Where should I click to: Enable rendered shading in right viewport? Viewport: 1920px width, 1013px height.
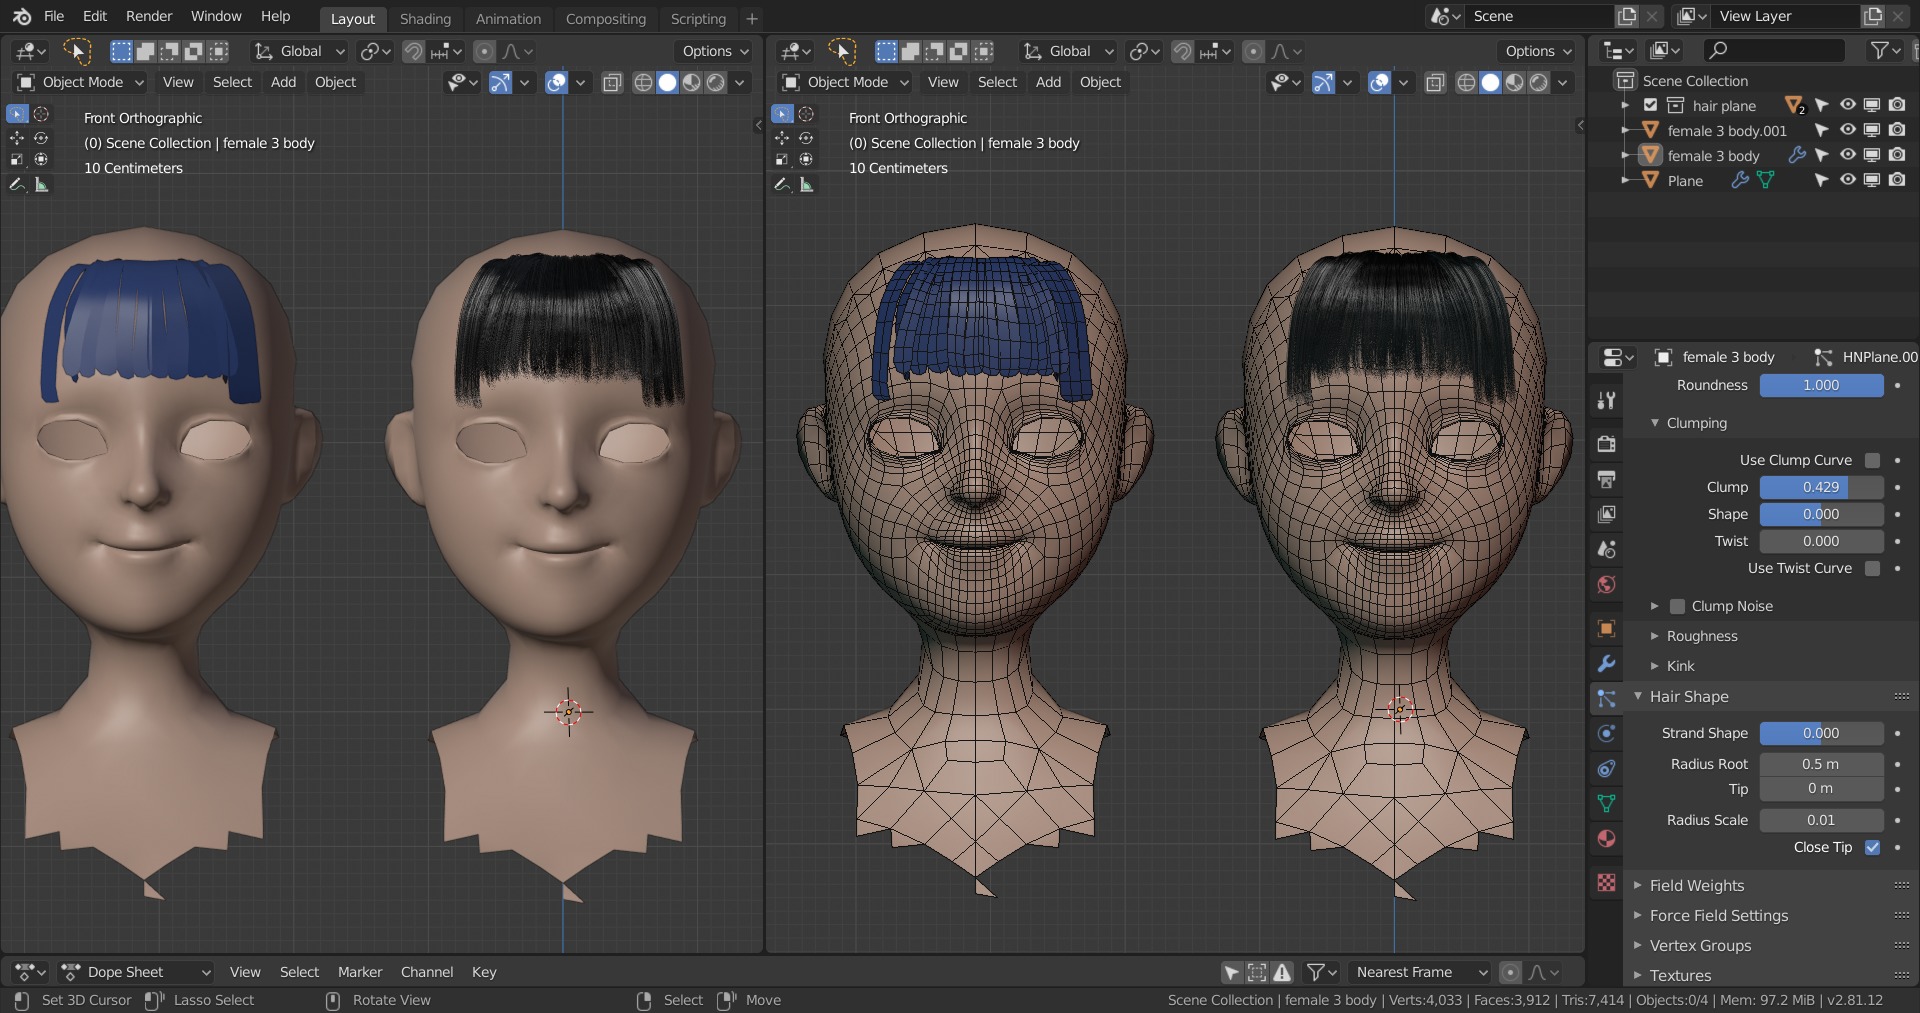pyautogui.click(x=1538, y=83)
